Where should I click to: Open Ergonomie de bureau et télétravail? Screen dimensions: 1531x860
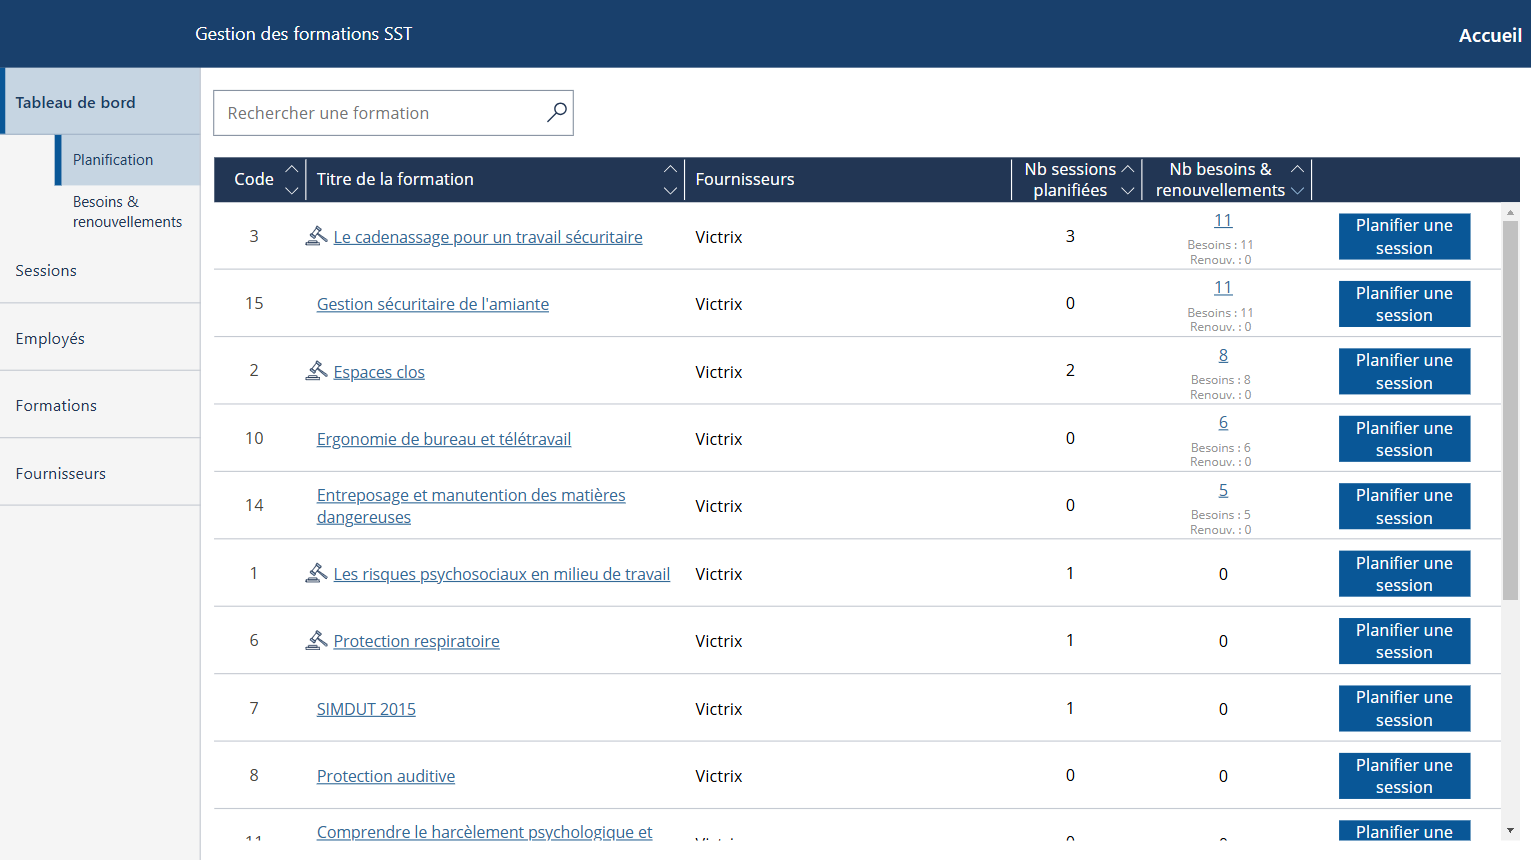click(444, 439)
